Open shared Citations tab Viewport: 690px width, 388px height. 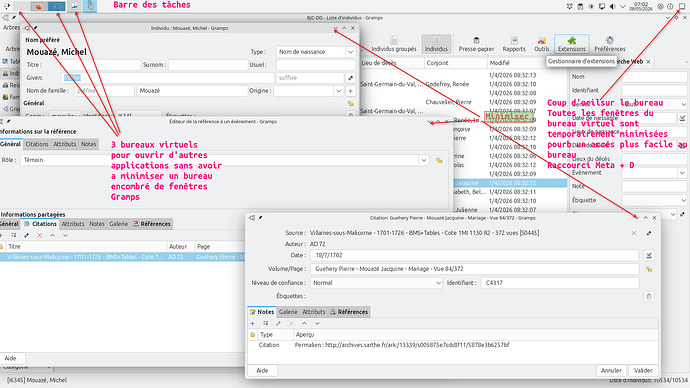(40, 224)
